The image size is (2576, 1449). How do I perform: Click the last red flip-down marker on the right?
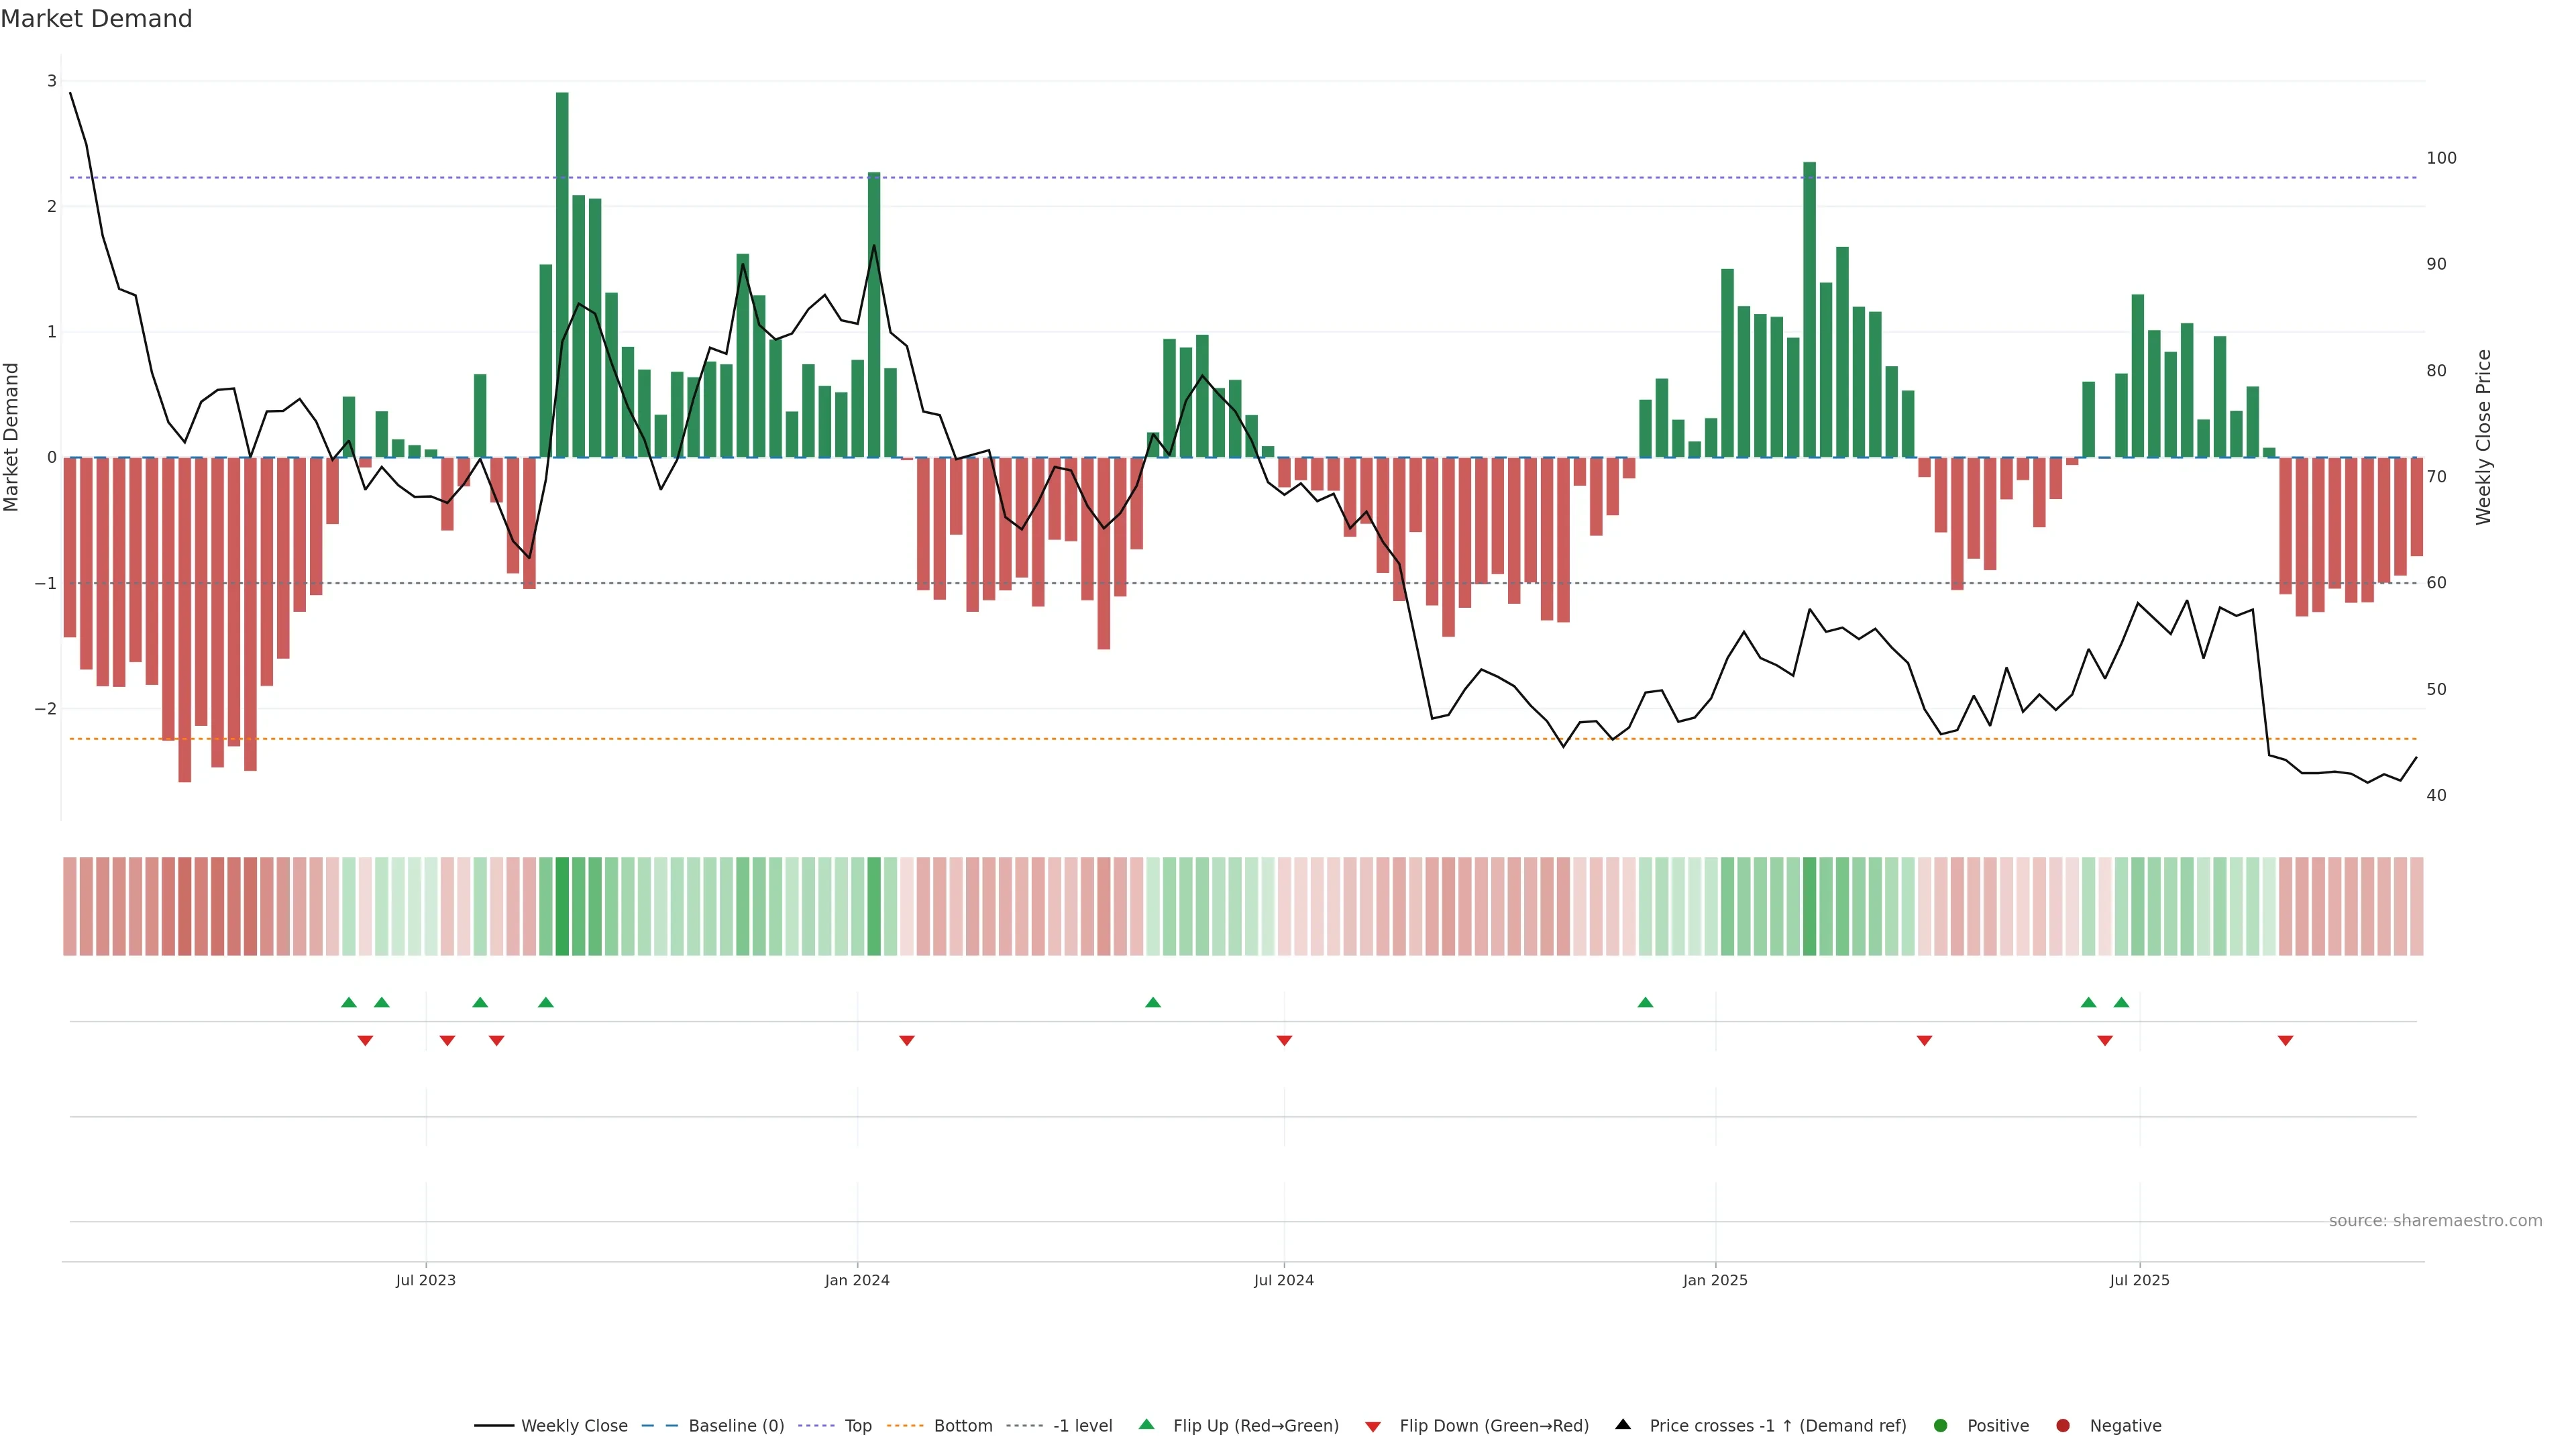2285,1041
